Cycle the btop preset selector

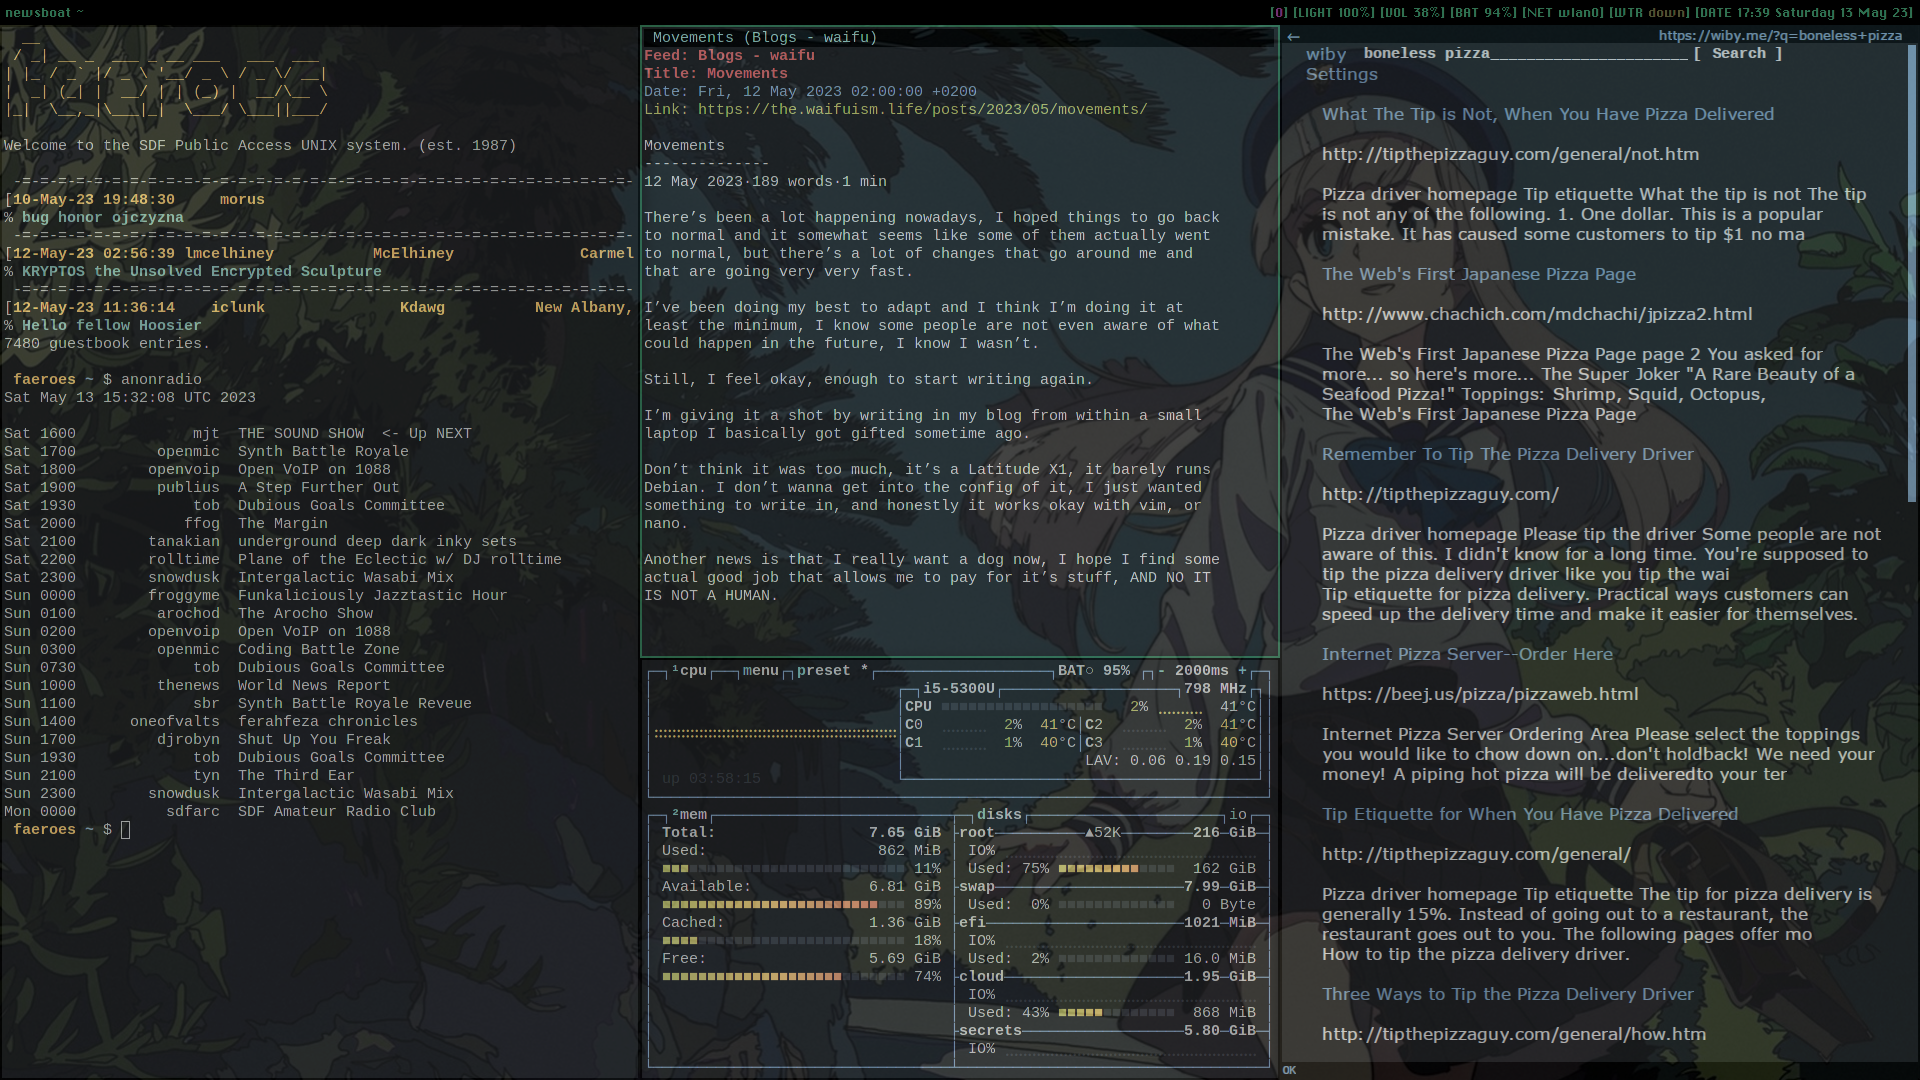coord(824,671)
